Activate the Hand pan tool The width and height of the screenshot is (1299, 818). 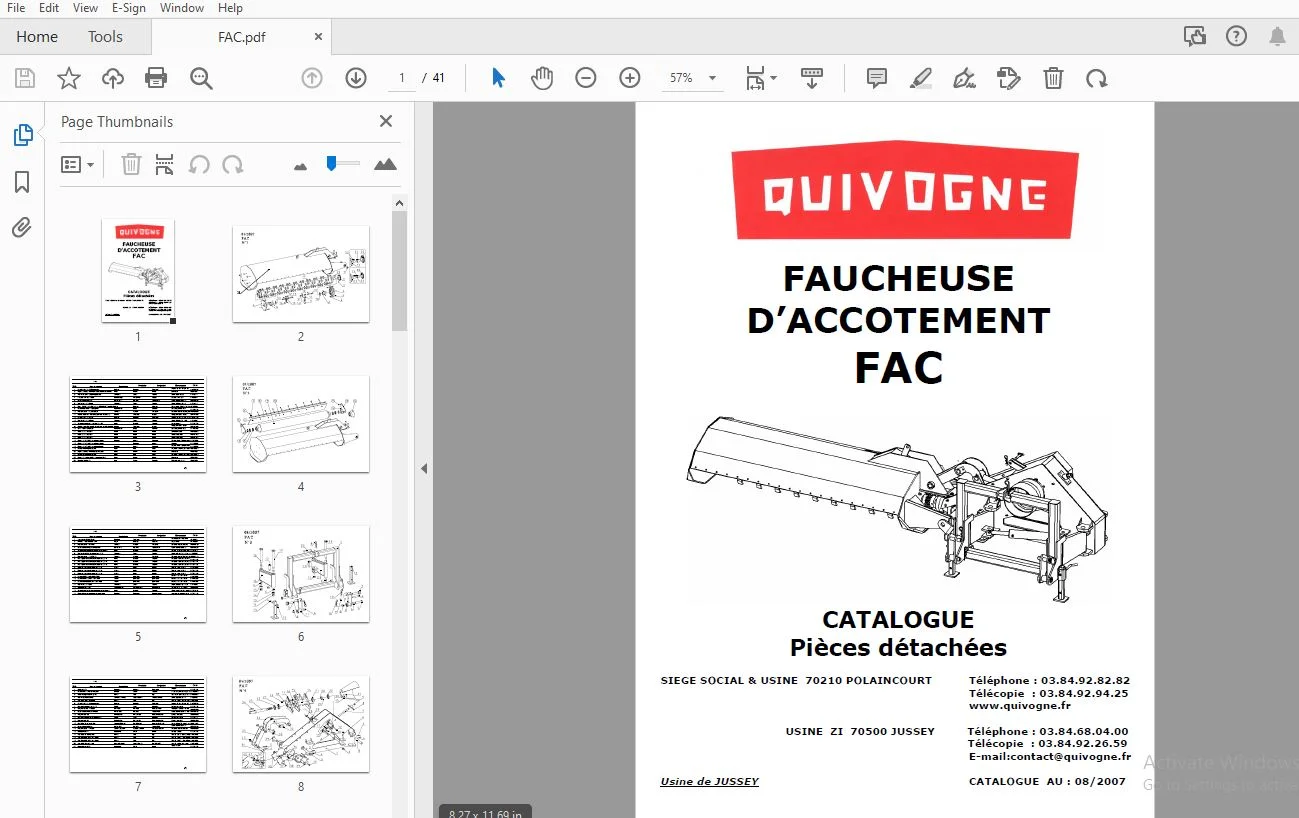point(542,78)
